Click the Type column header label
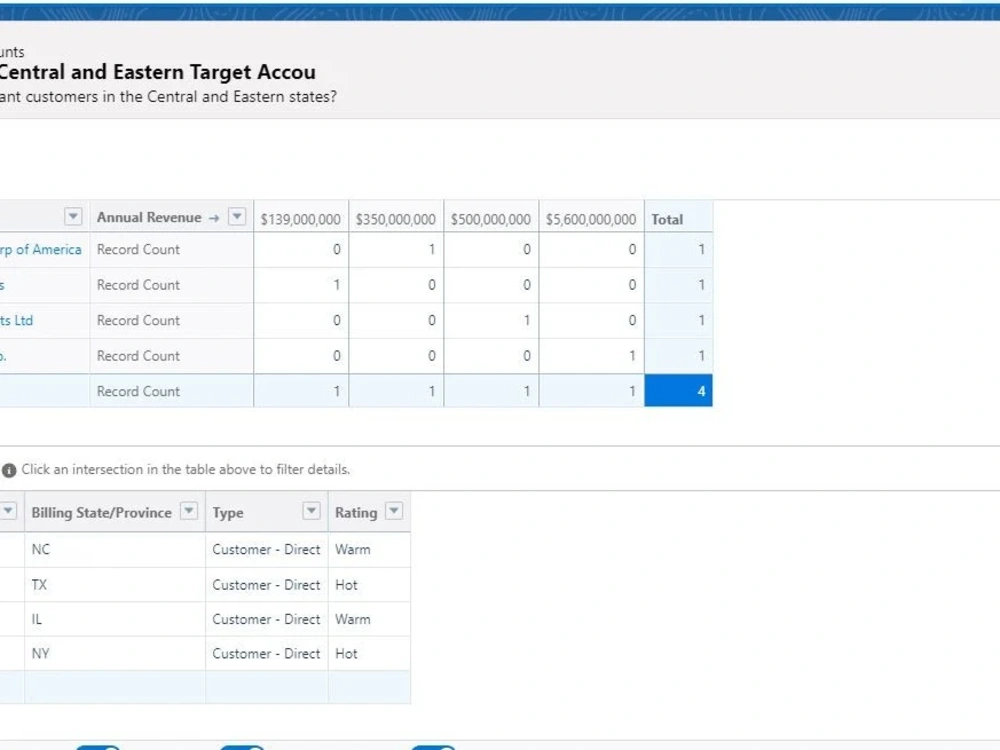Viewport: 1000px width, 750px height. [228, 513]
